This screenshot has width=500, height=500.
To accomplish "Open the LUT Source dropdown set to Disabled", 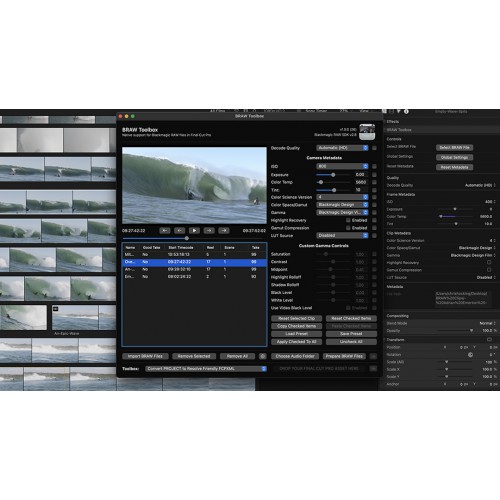I will [342, 236].
